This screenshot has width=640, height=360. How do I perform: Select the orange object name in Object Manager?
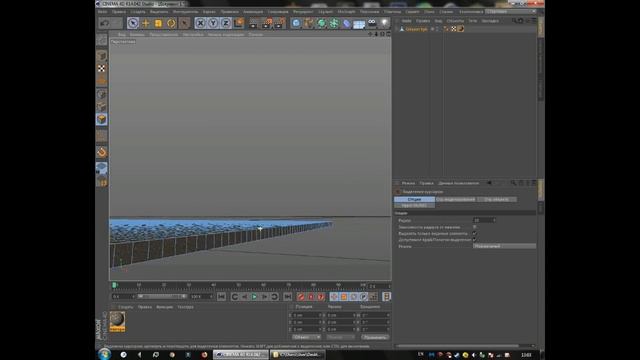tap(416, 29)
